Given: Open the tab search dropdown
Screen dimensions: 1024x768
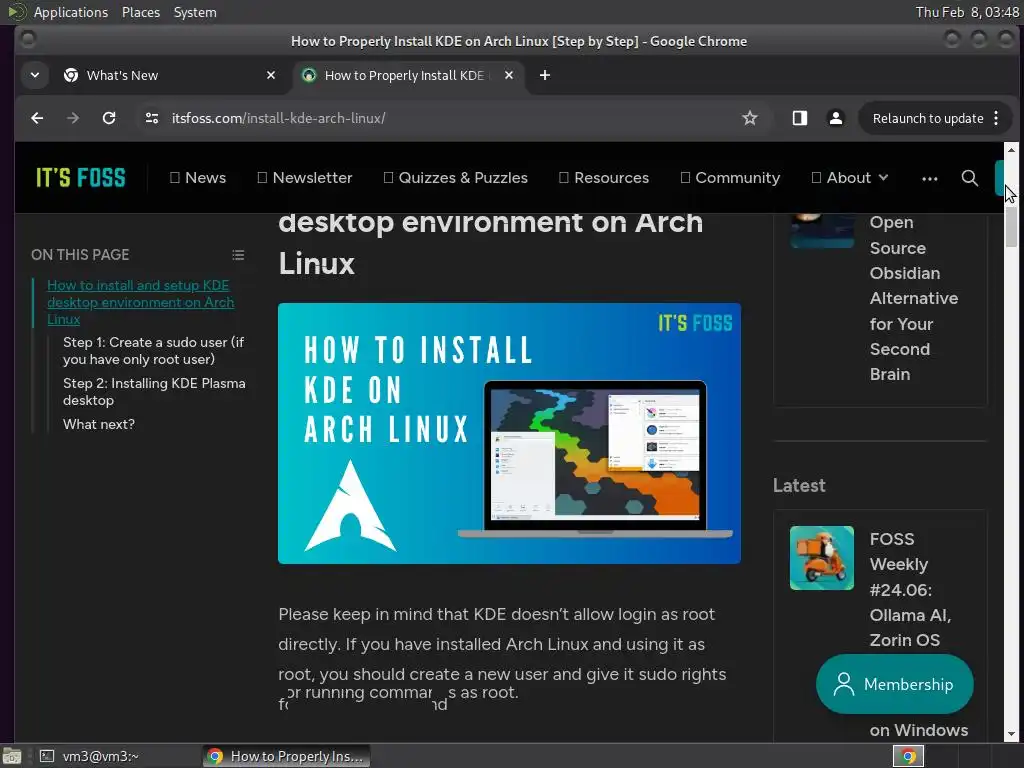Looking at the screenshot, I should click(35, 75).
